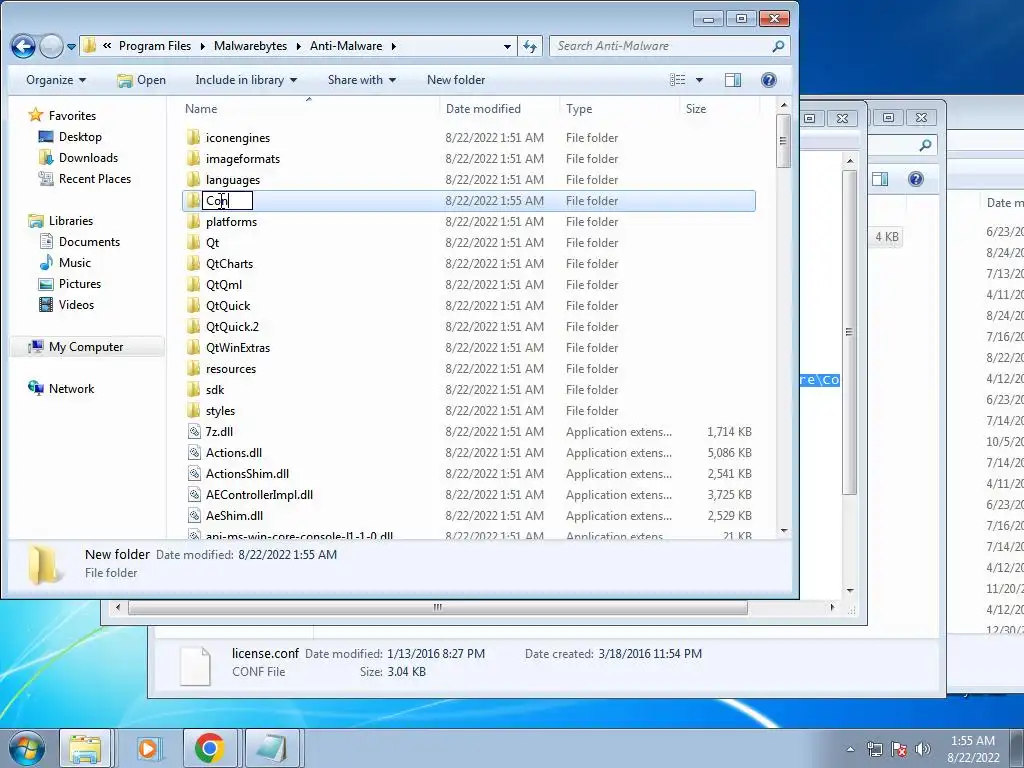This screenshot has height=768, width=1024.
Task: Select the AeShim.dll file
Action: tap(234, 515)
